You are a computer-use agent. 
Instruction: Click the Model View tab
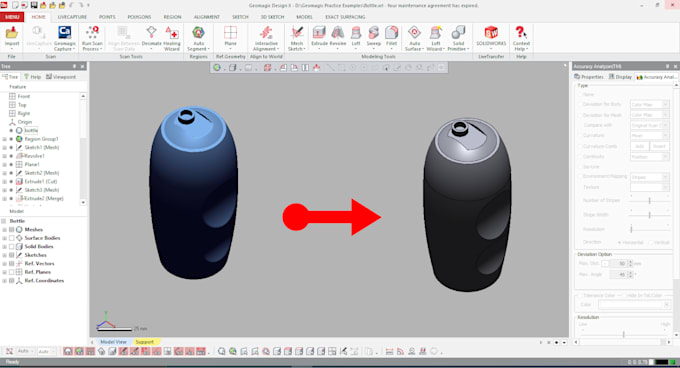[113, 342]
